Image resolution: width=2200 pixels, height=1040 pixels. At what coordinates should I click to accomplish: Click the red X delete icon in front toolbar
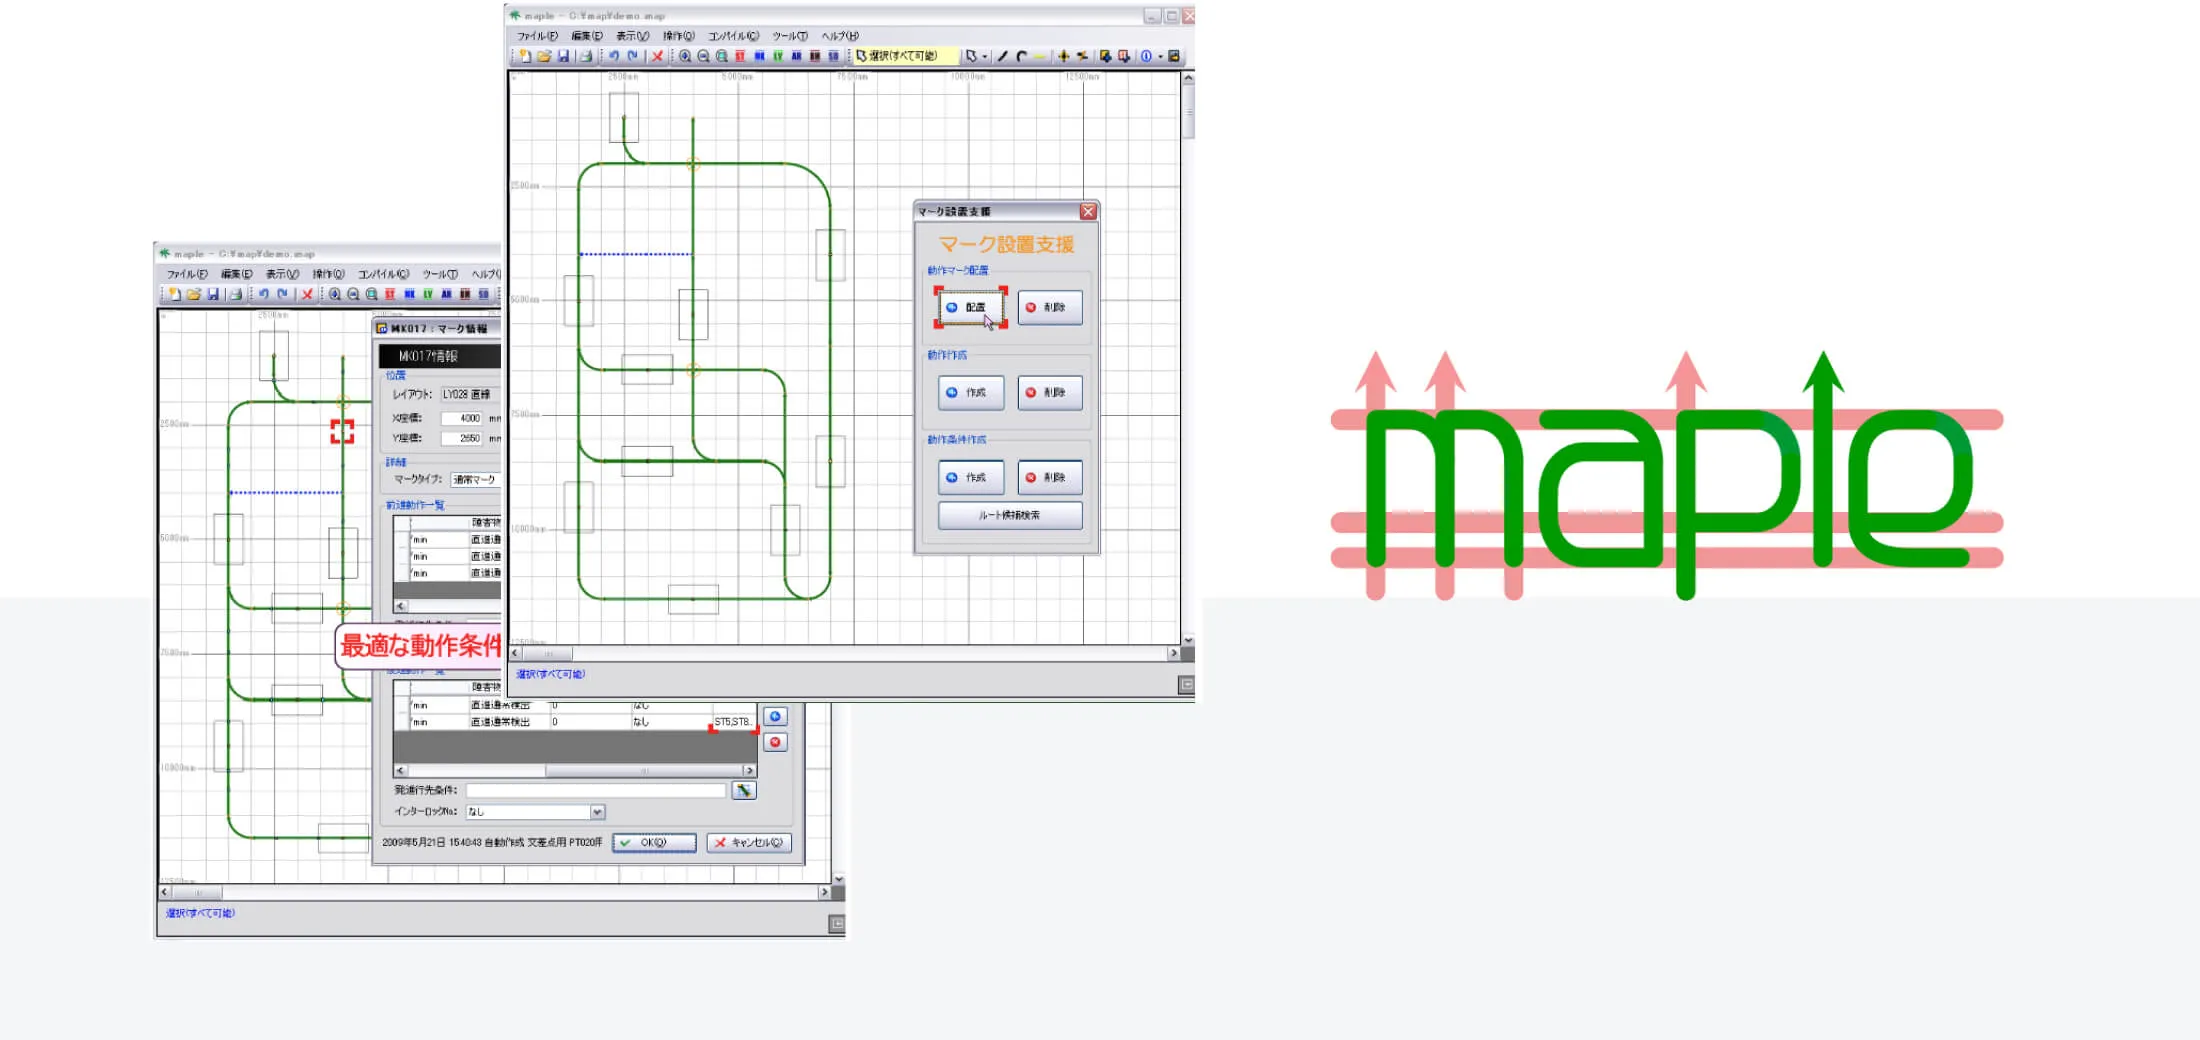coord(657,56)
